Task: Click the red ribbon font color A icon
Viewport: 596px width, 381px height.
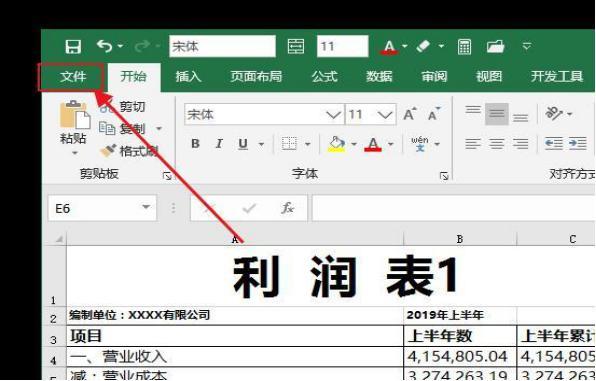Action: (373, 144)
